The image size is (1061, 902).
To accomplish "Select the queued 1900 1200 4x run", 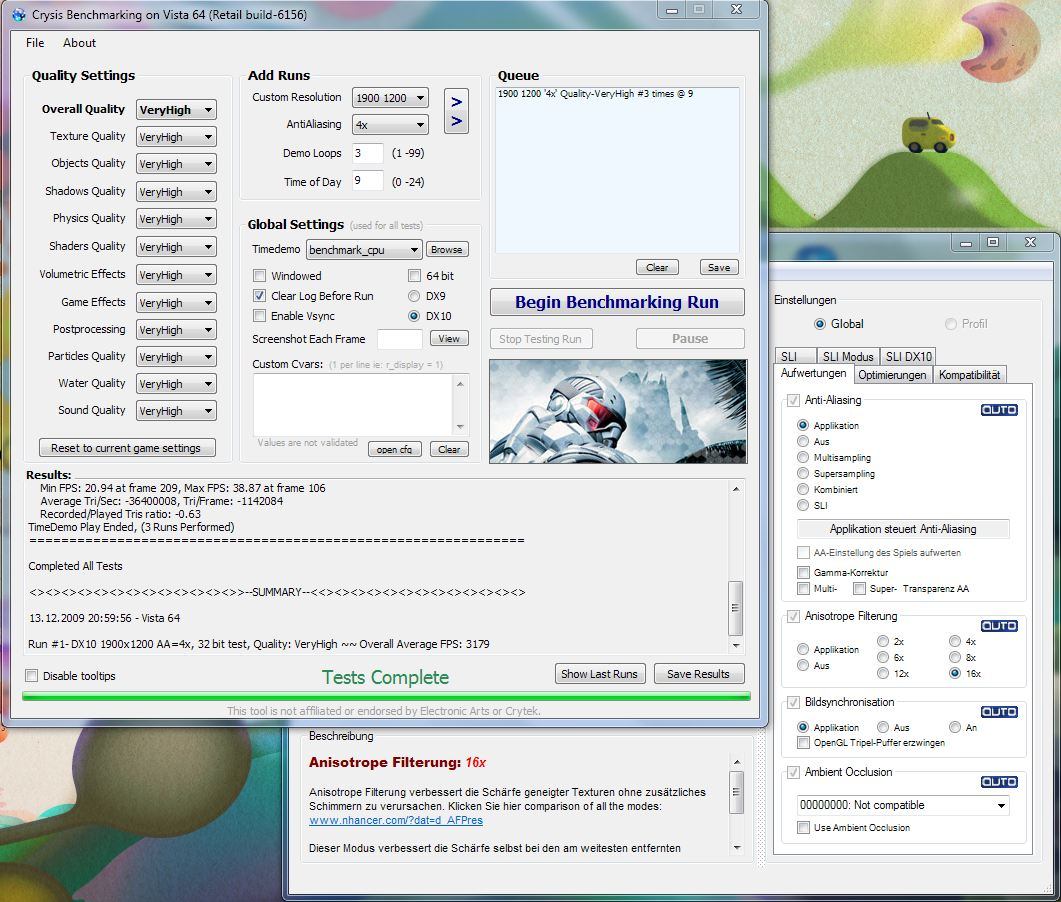I will [595, 94].
